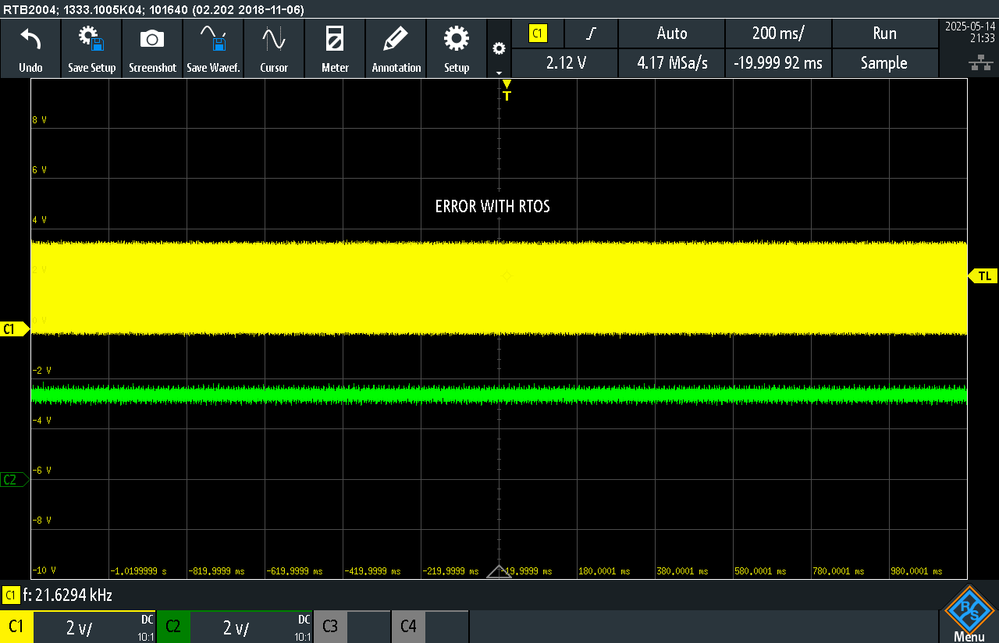Adjust 200 ms/ time base setting
This screenshot has width=999, height=643.
click(x=778, y=33)
